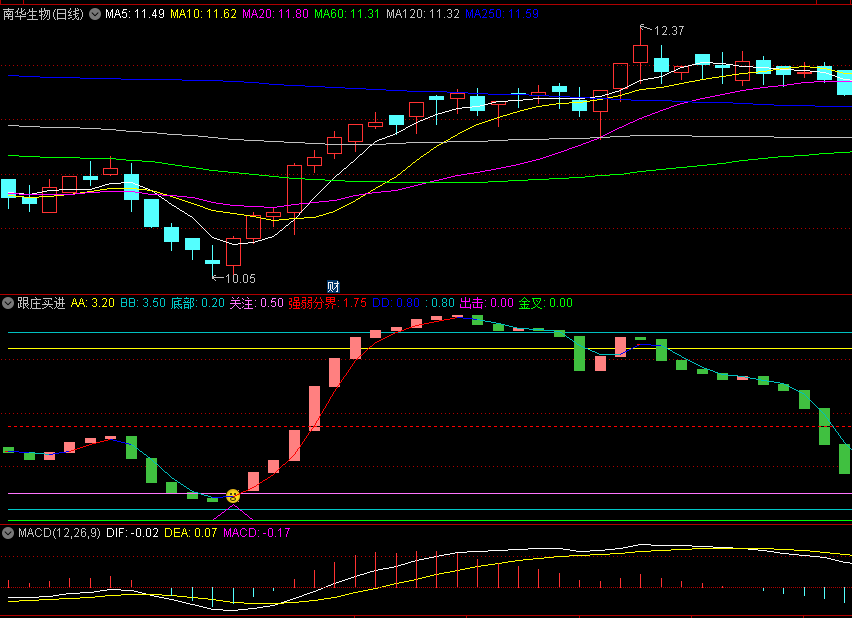Click the magenta triangle marker below the smiley
This screenshot has height=618, width=852.
coord(233,512)
